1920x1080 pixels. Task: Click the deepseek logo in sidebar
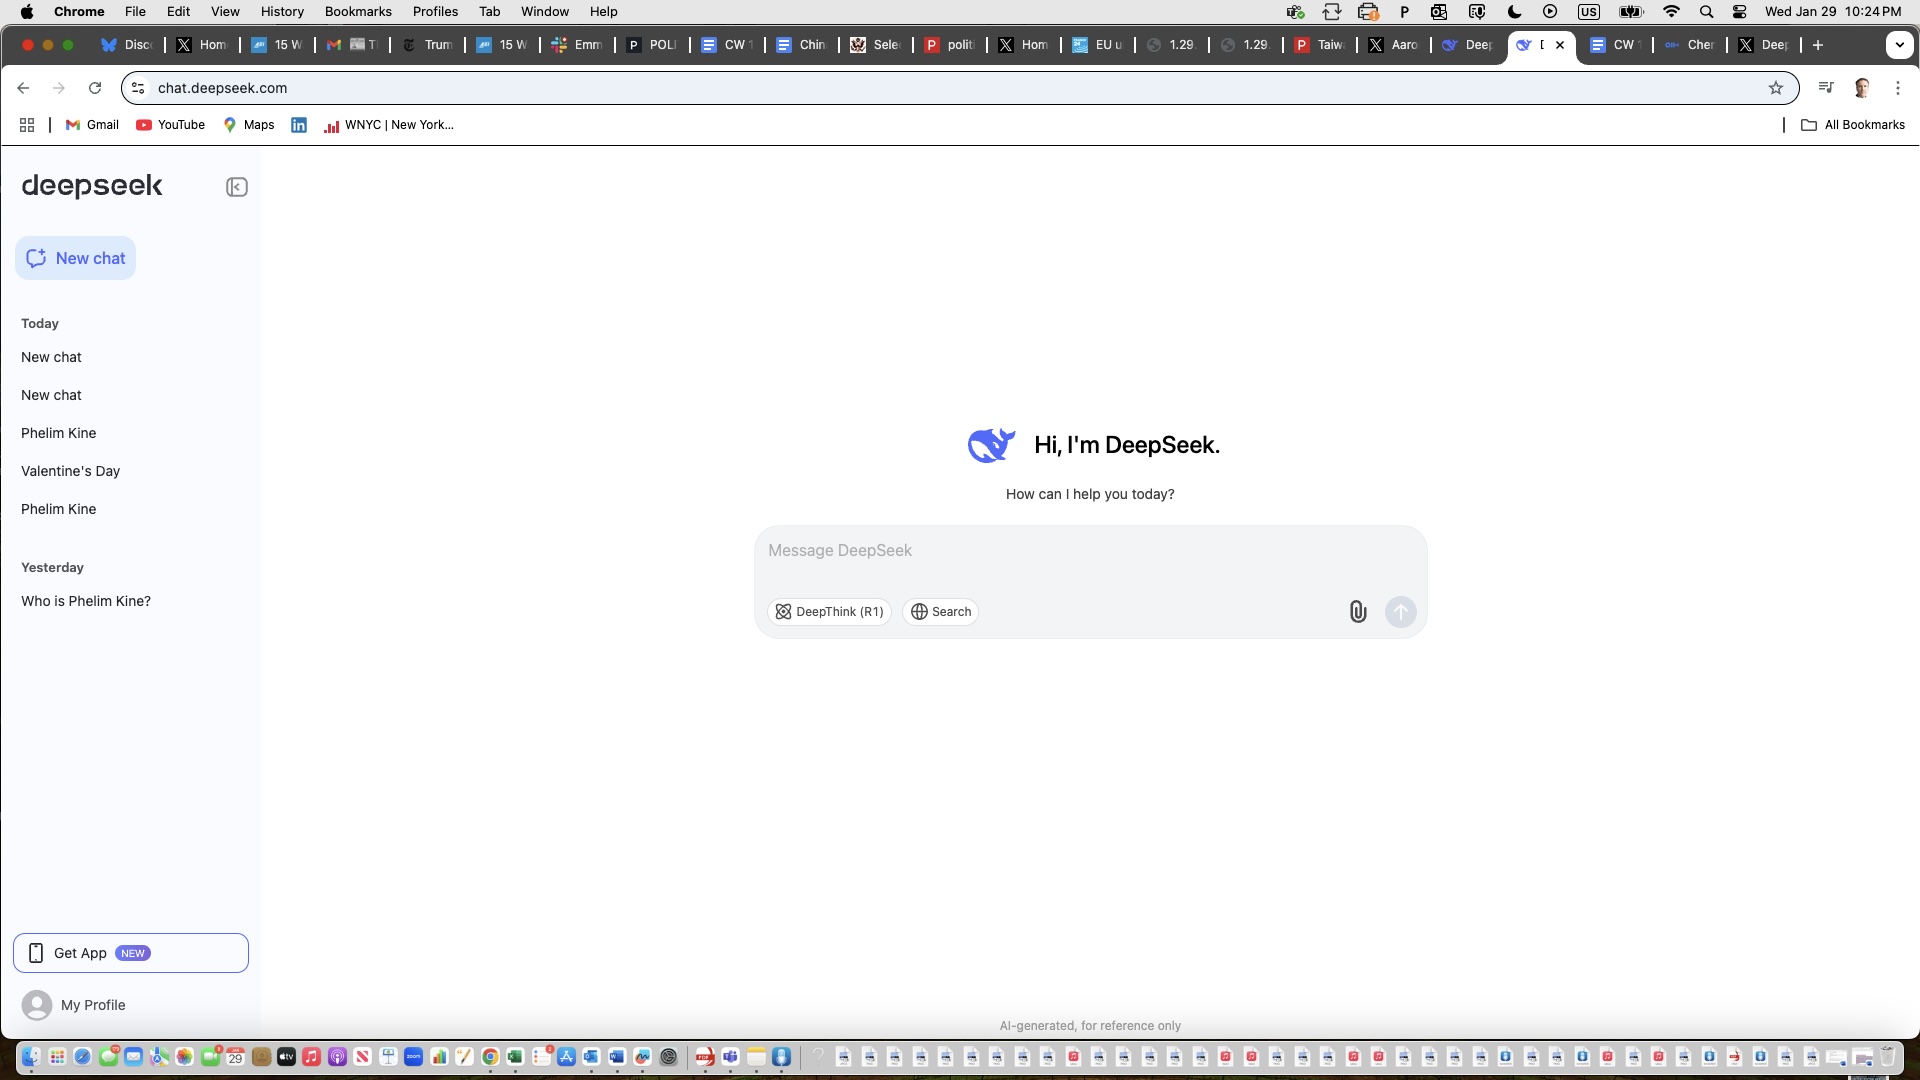pos(92,186)
